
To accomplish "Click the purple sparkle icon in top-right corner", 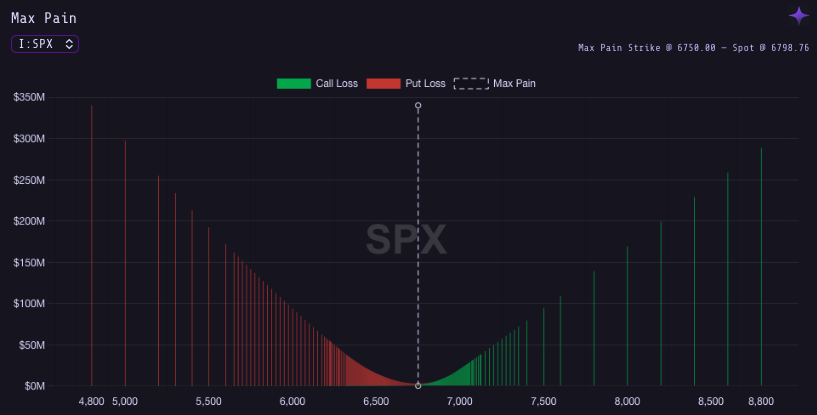I will point(798,15).
